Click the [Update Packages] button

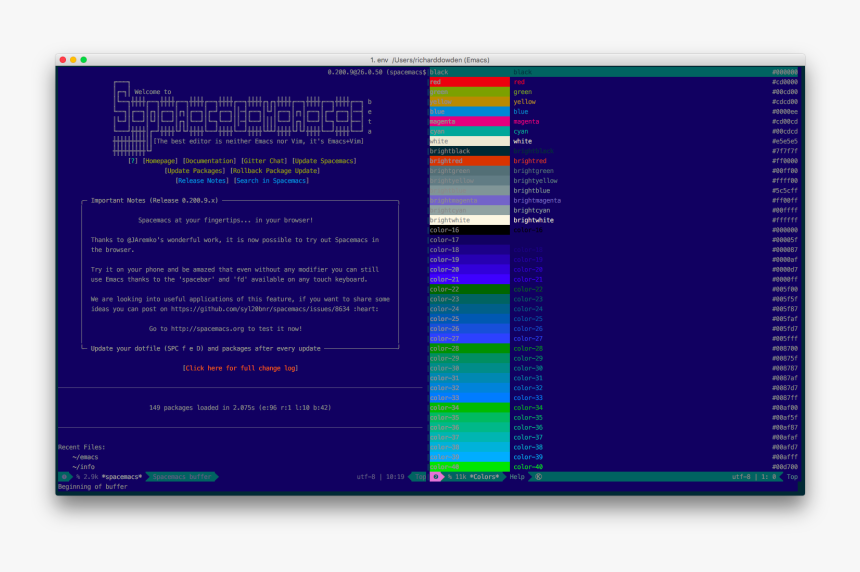(195, 171)
